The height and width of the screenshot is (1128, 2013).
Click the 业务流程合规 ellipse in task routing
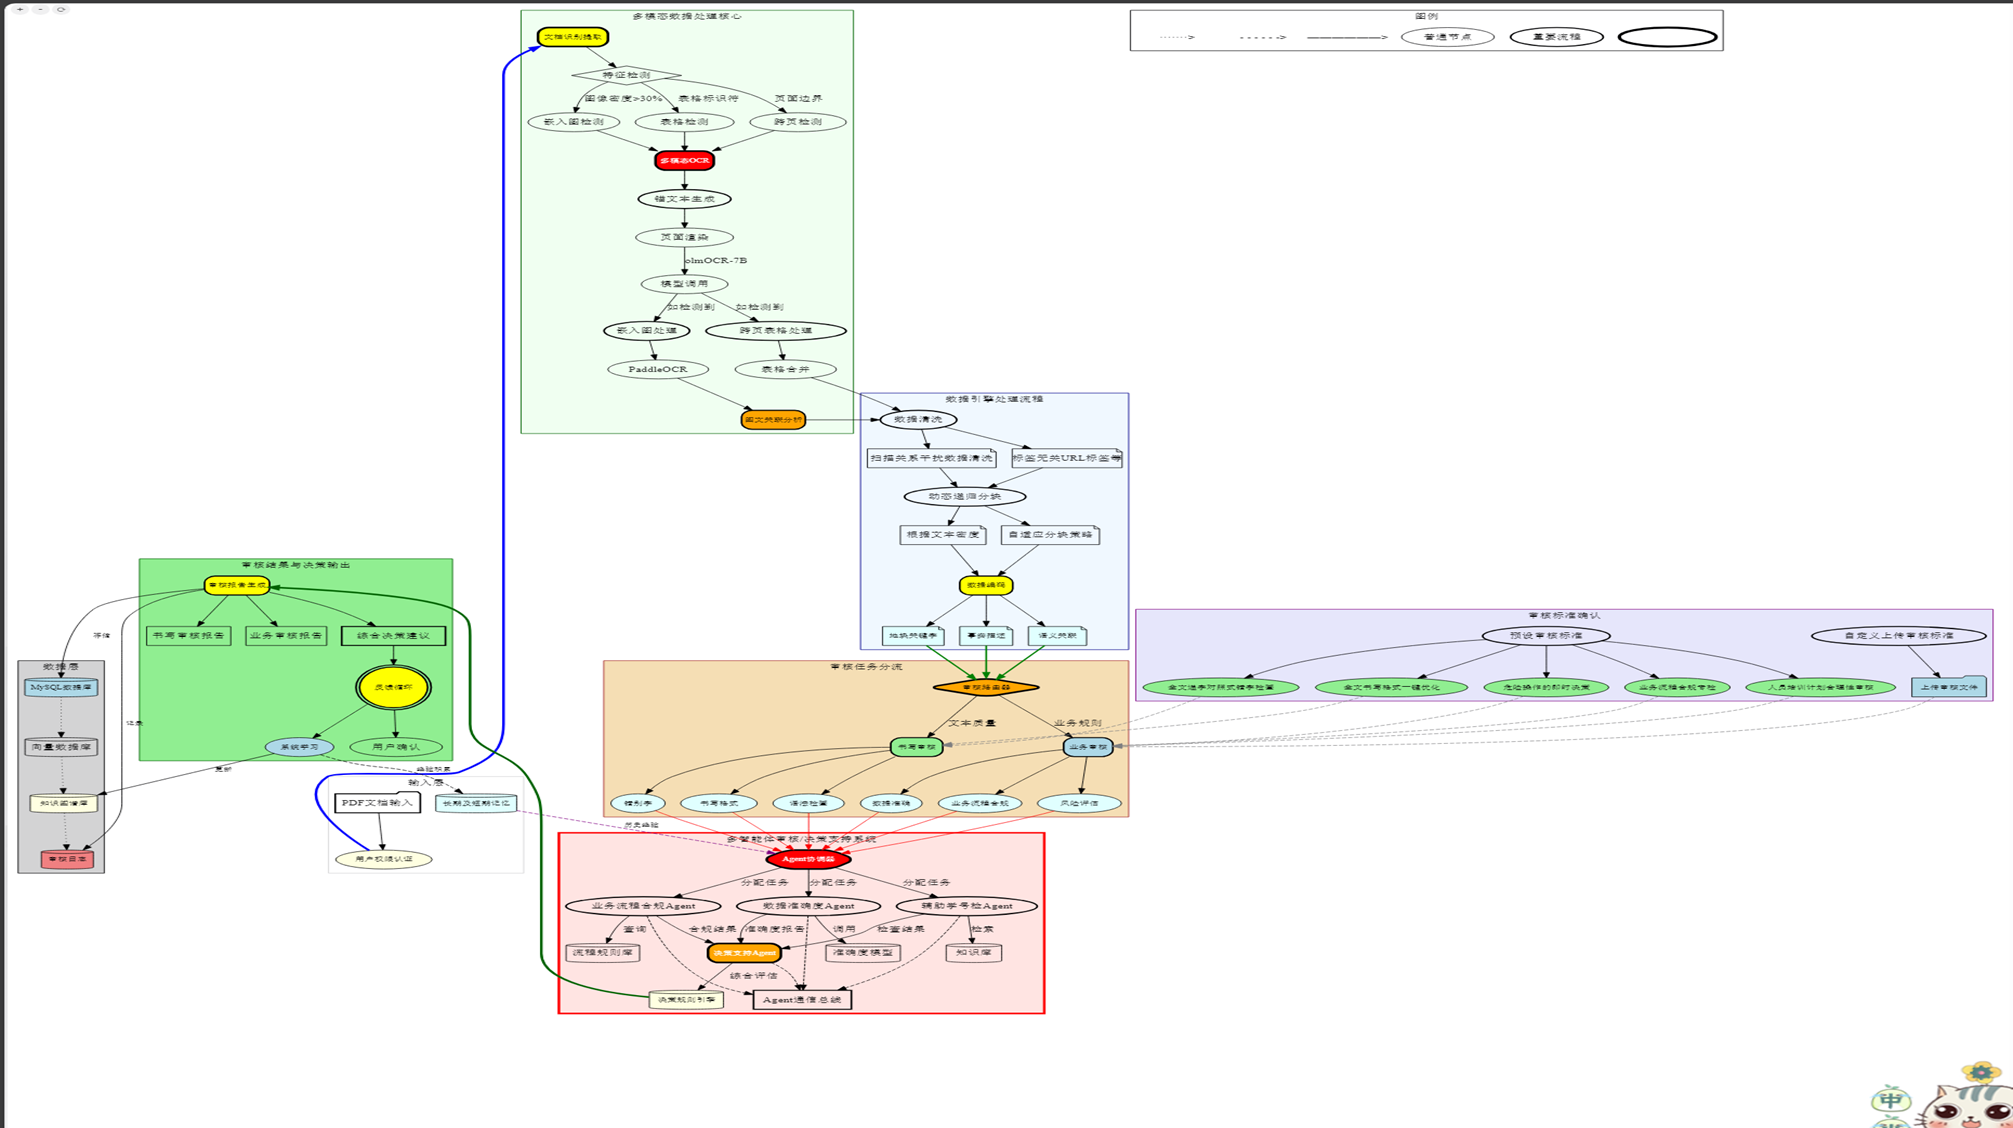pos(980,803)
